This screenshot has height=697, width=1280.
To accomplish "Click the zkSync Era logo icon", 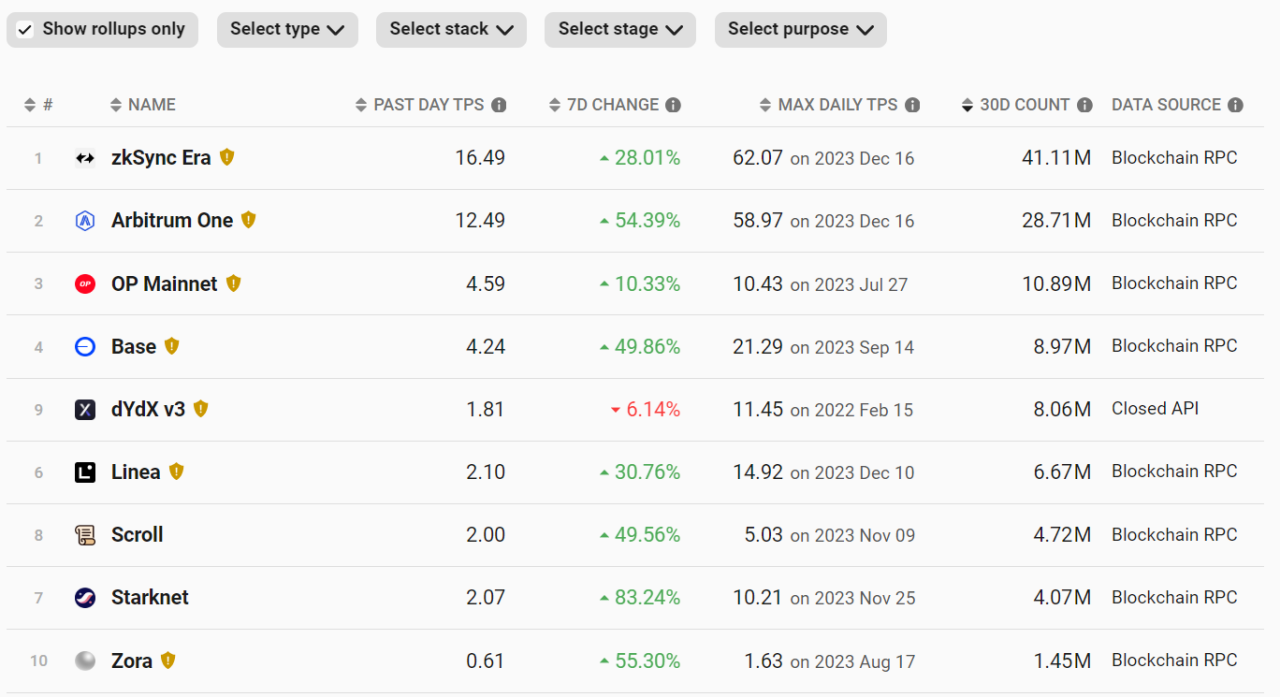I will click(85, 158).
